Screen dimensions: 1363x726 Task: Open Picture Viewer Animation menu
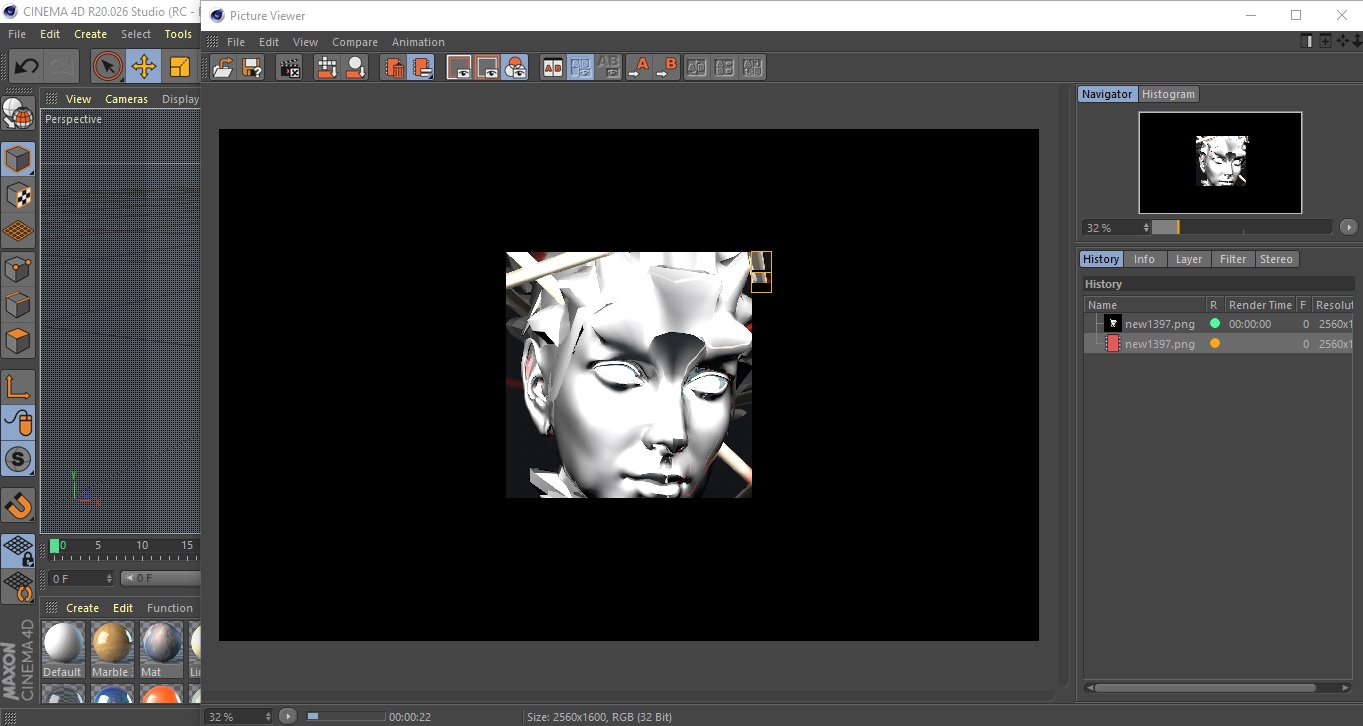coord(418,42)
